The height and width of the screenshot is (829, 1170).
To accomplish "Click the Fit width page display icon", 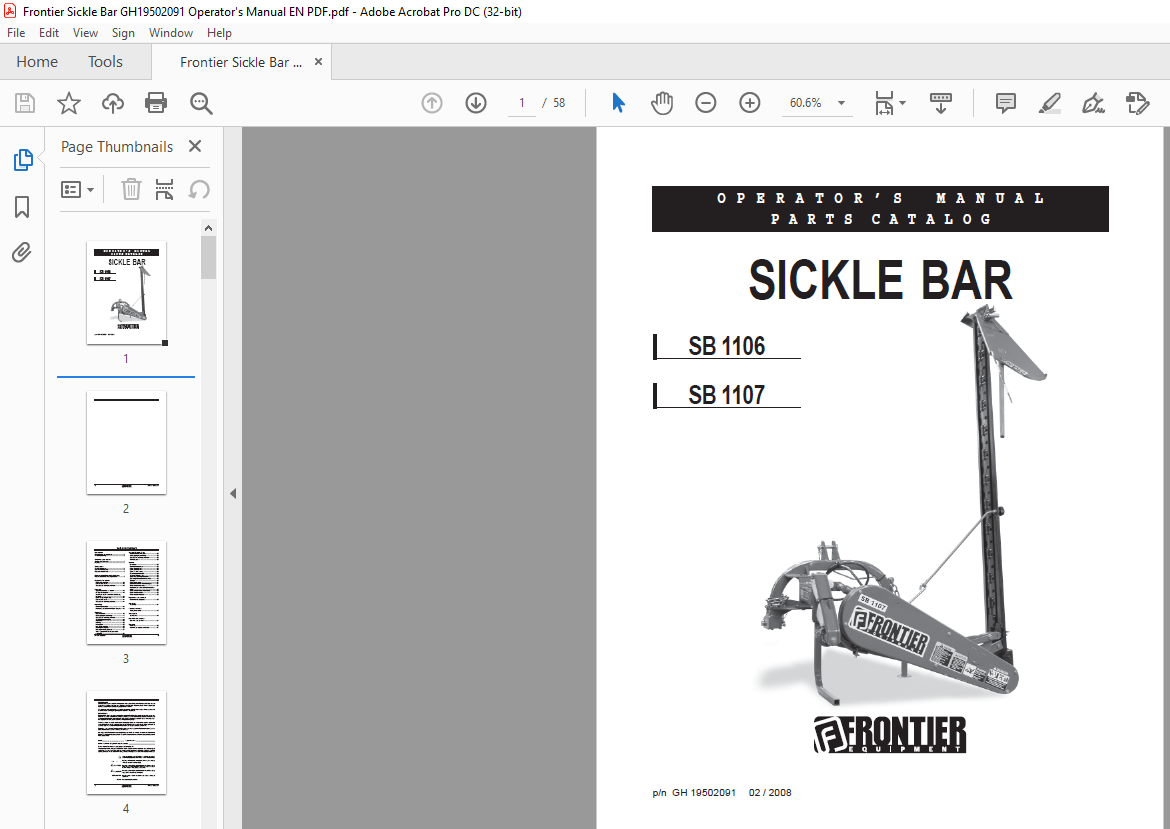I will point(883,103).
